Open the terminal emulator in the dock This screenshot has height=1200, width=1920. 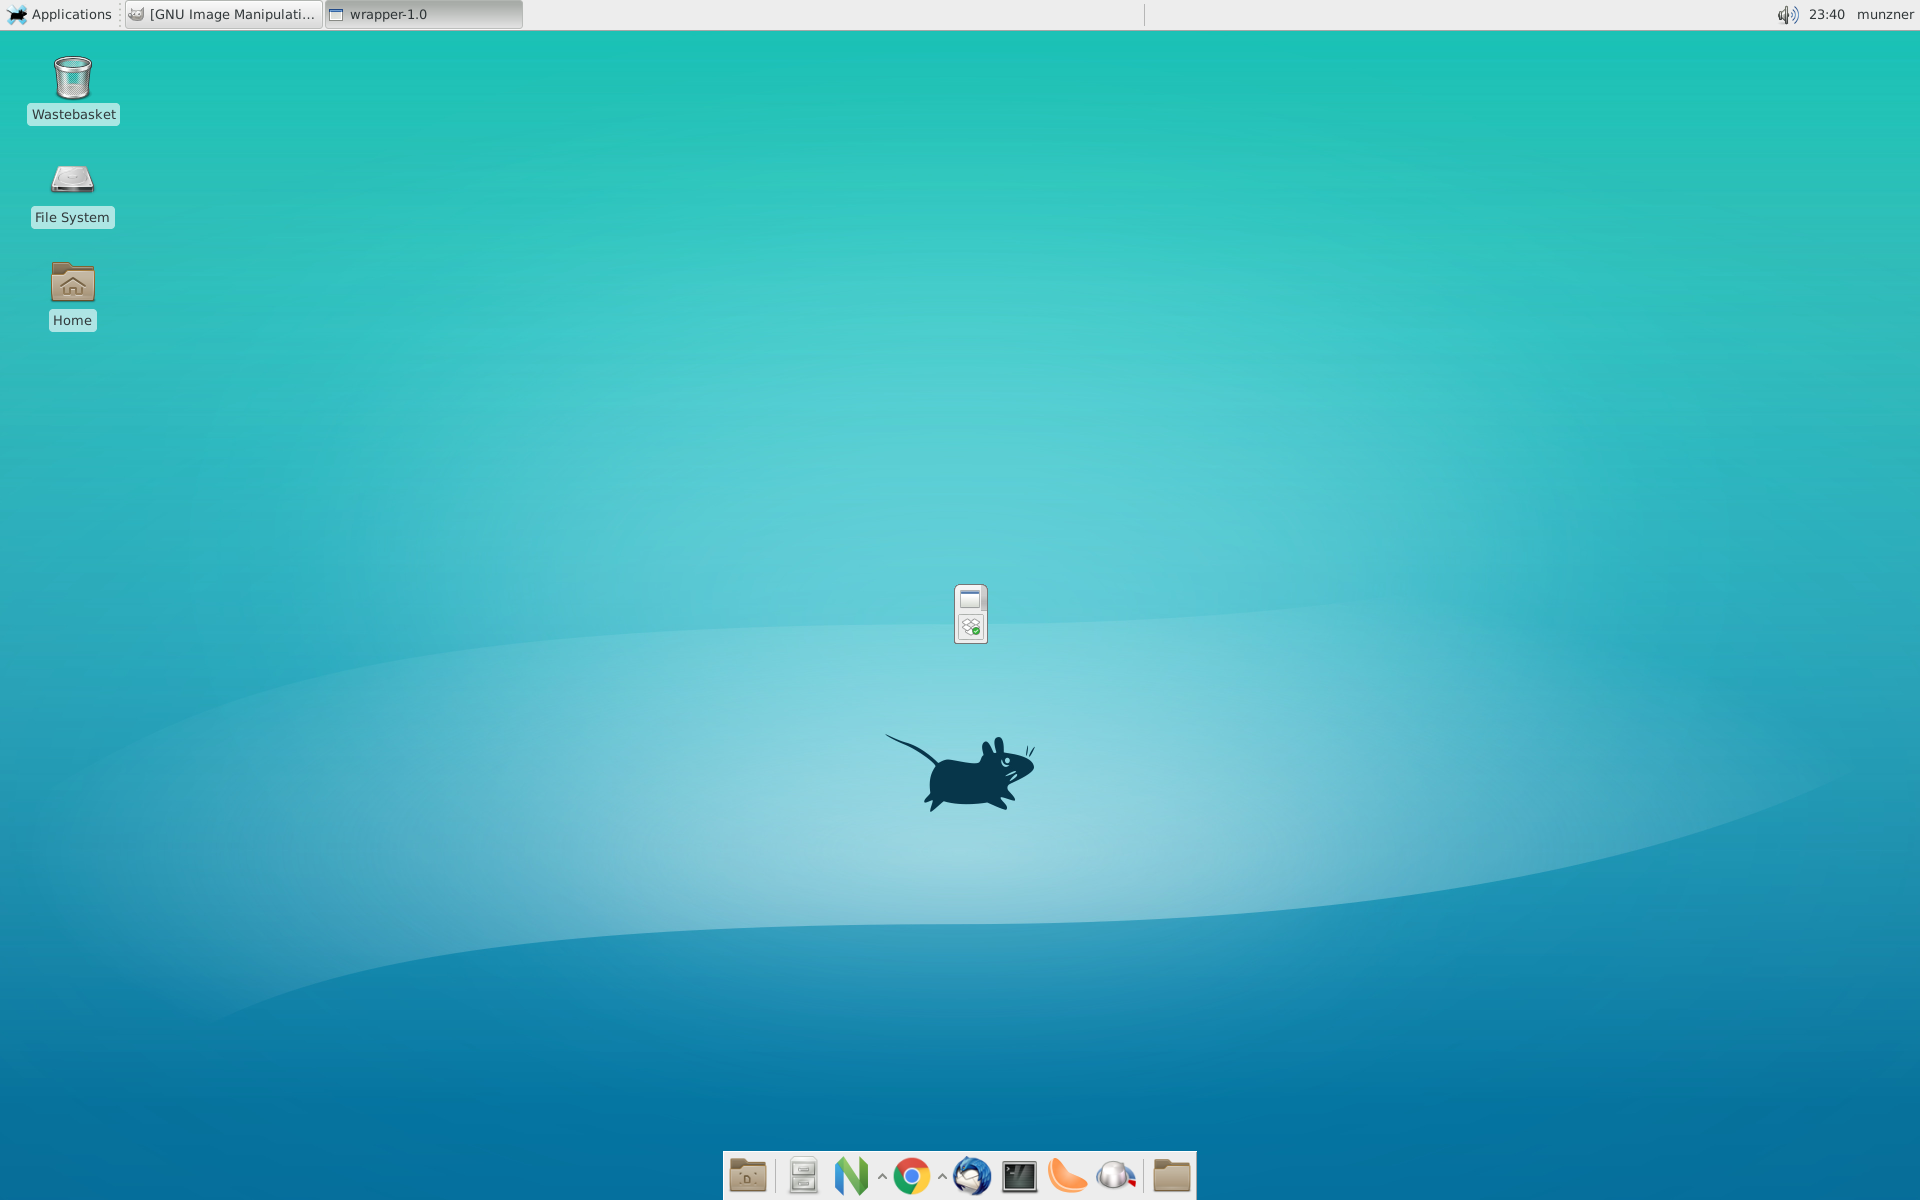click(x=1019, y=1176)
